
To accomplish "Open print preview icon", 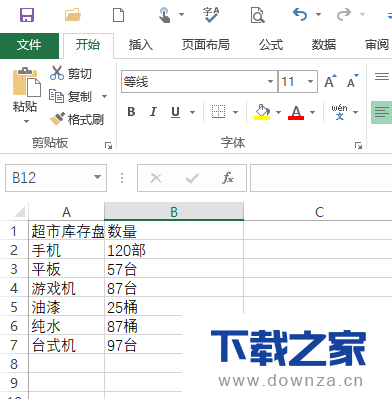I will [x=258, y=15].
